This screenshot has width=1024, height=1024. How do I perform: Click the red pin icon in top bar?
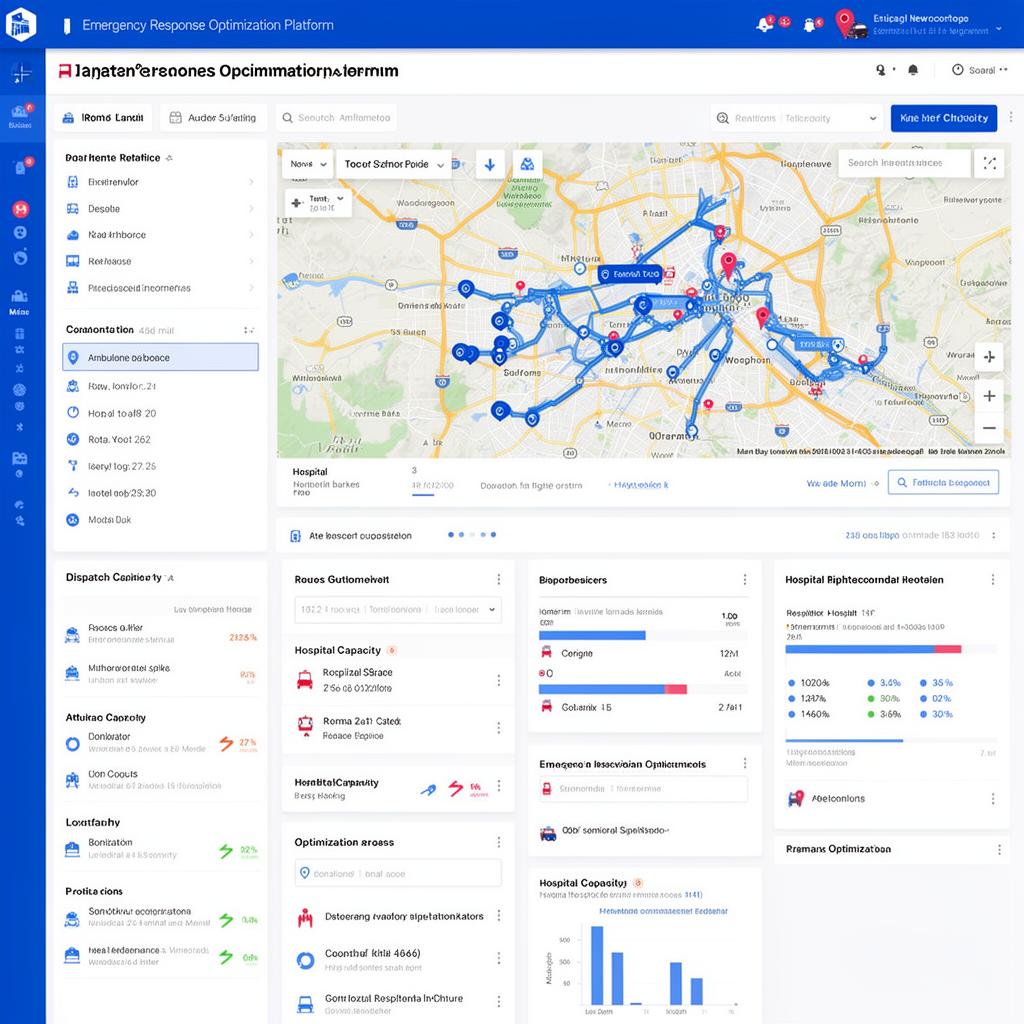[x=845, y=20]
